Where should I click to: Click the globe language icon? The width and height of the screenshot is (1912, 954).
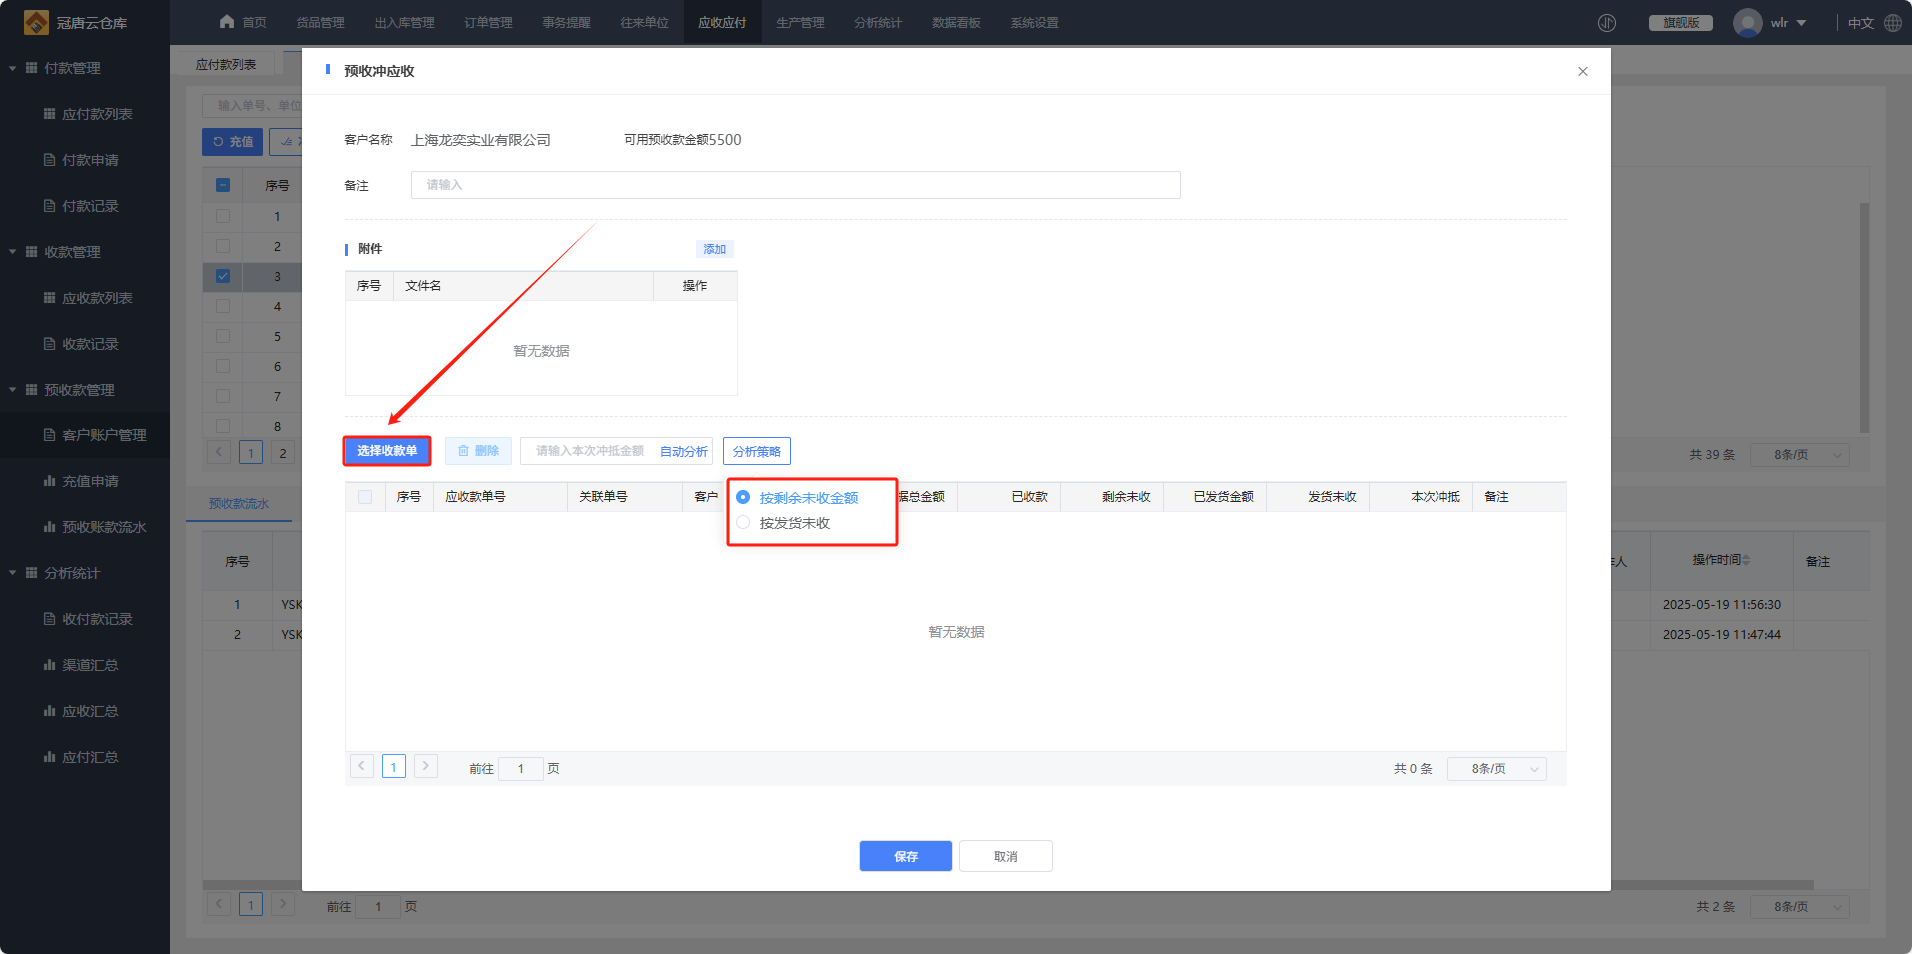(x=1893, y=22)
